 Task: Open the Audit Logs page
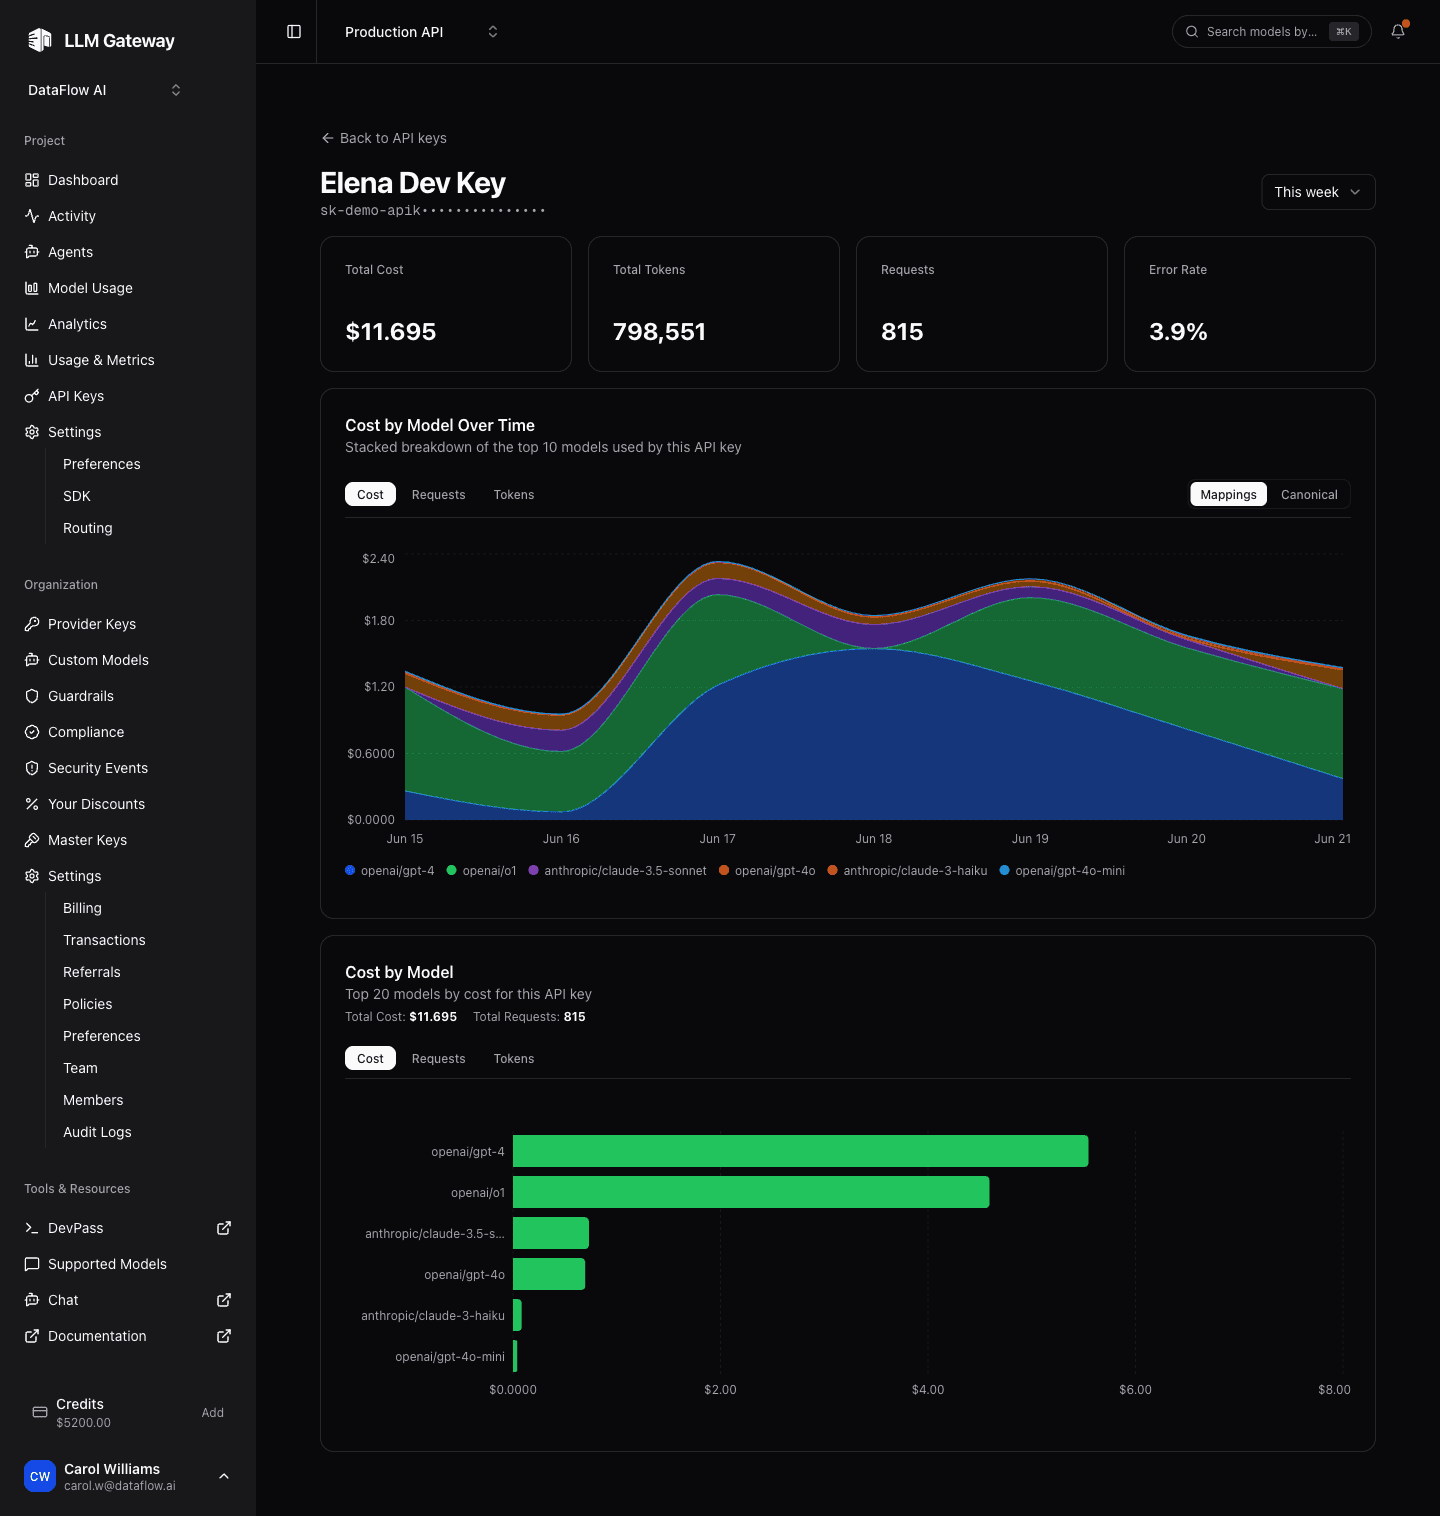coord(97,1132)
